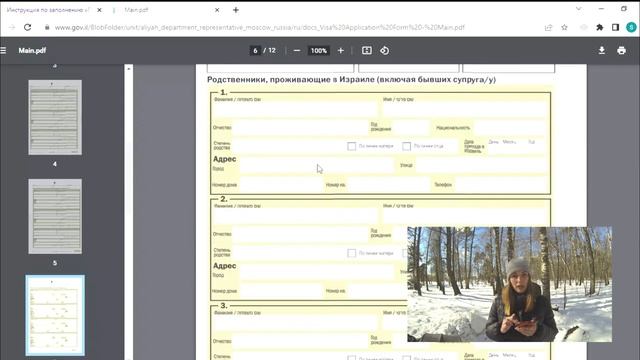The width and height of the screenshot is (640, 360).
Task: Toggle the PDF sidebar menu icon
Action: [x=3, y=51]
